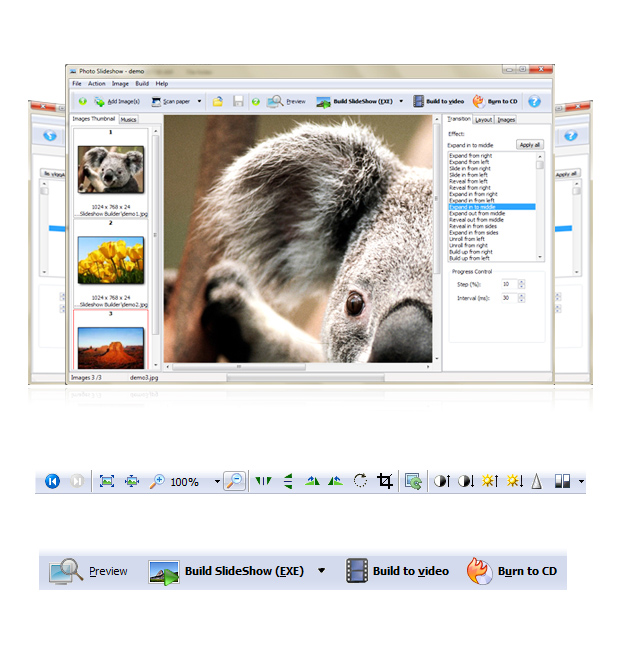Click the Apply all button

pos(530,145)
